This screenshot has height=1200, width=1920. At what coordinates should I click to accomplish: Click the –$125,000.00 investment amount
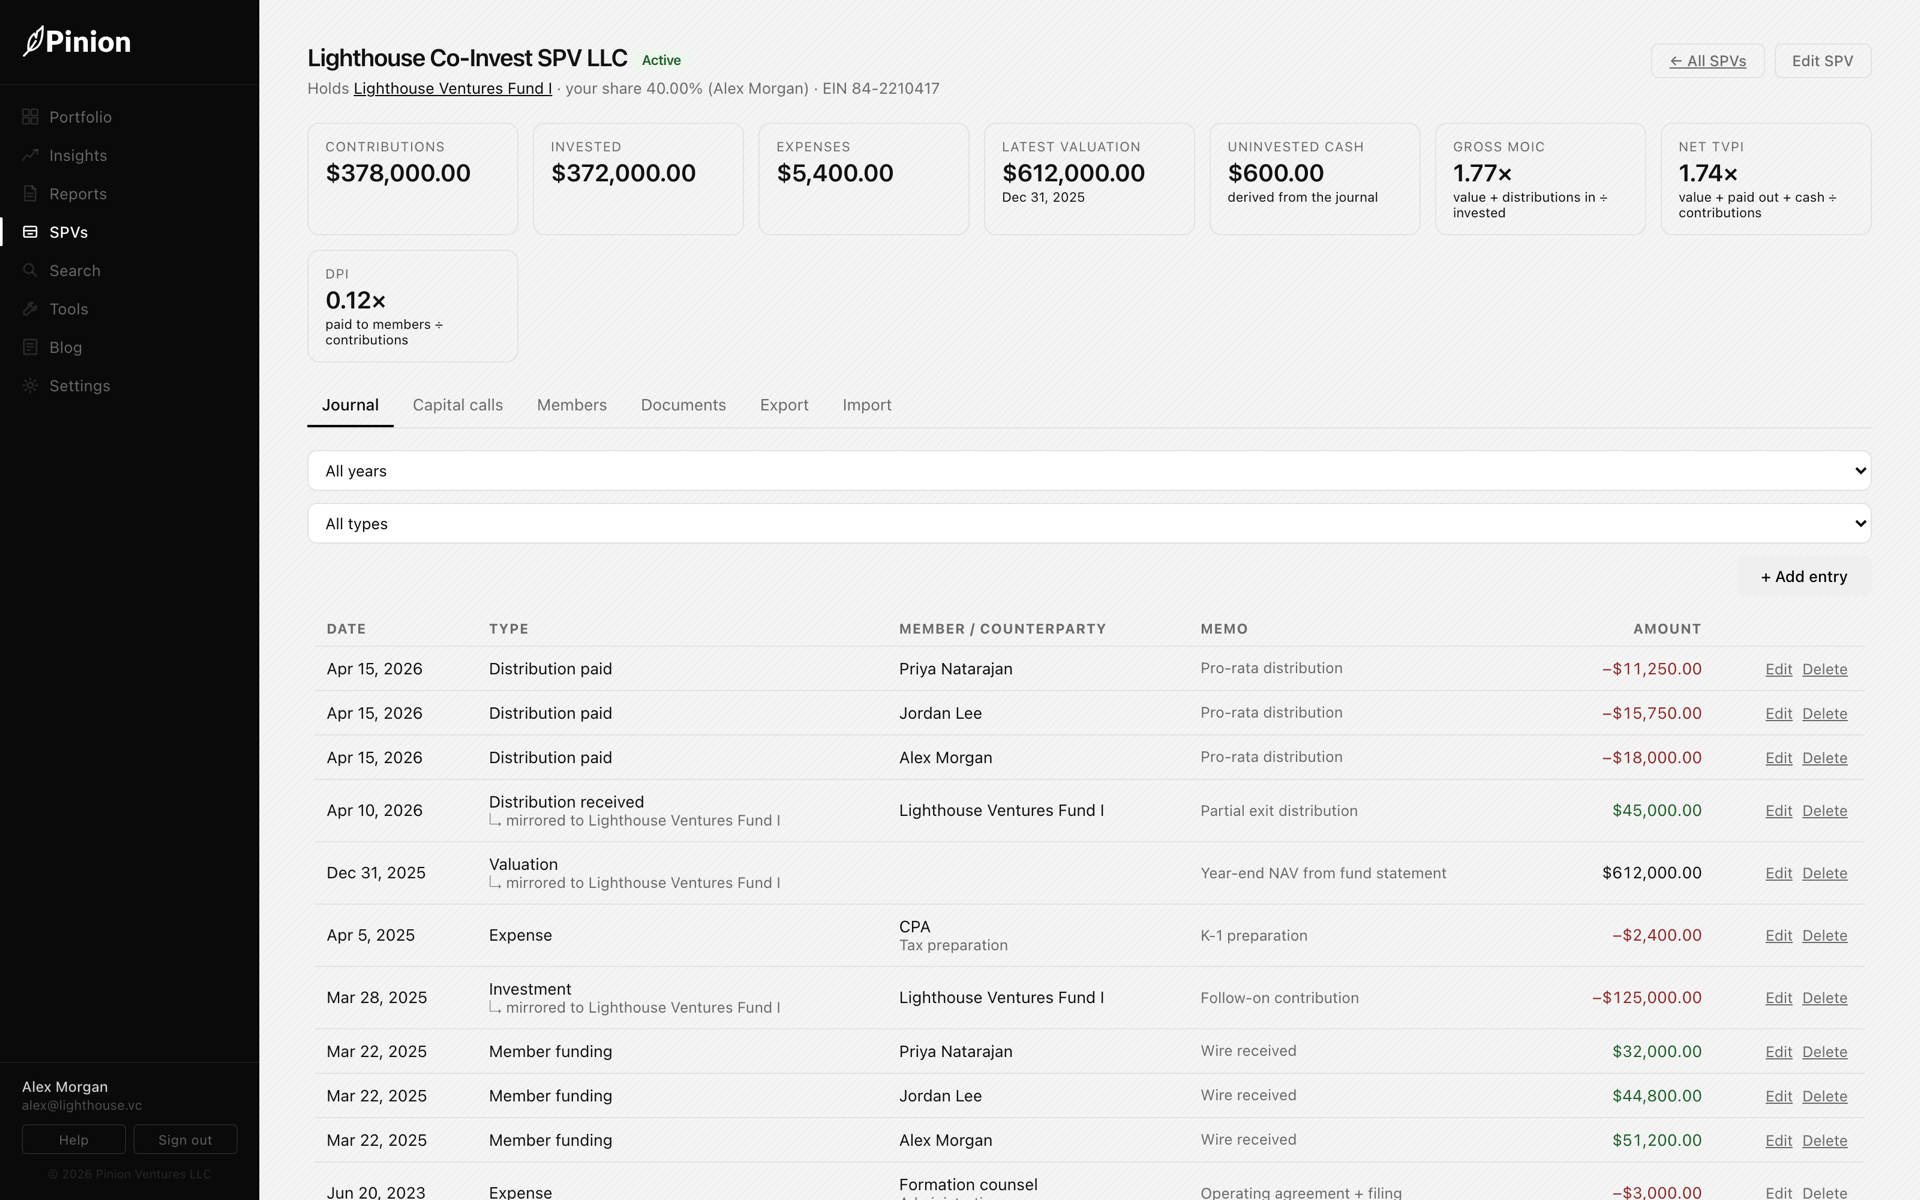[1646, 998]
